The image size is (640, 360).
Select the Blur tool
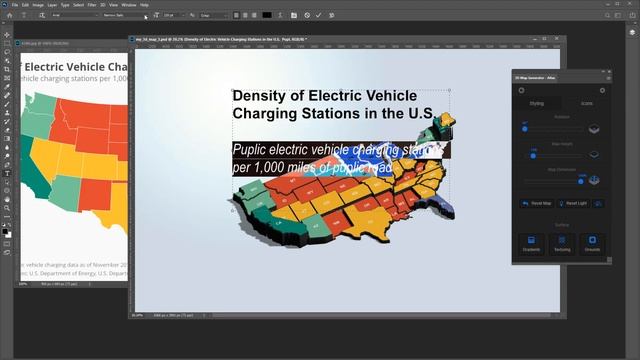[x=7, y=147]
